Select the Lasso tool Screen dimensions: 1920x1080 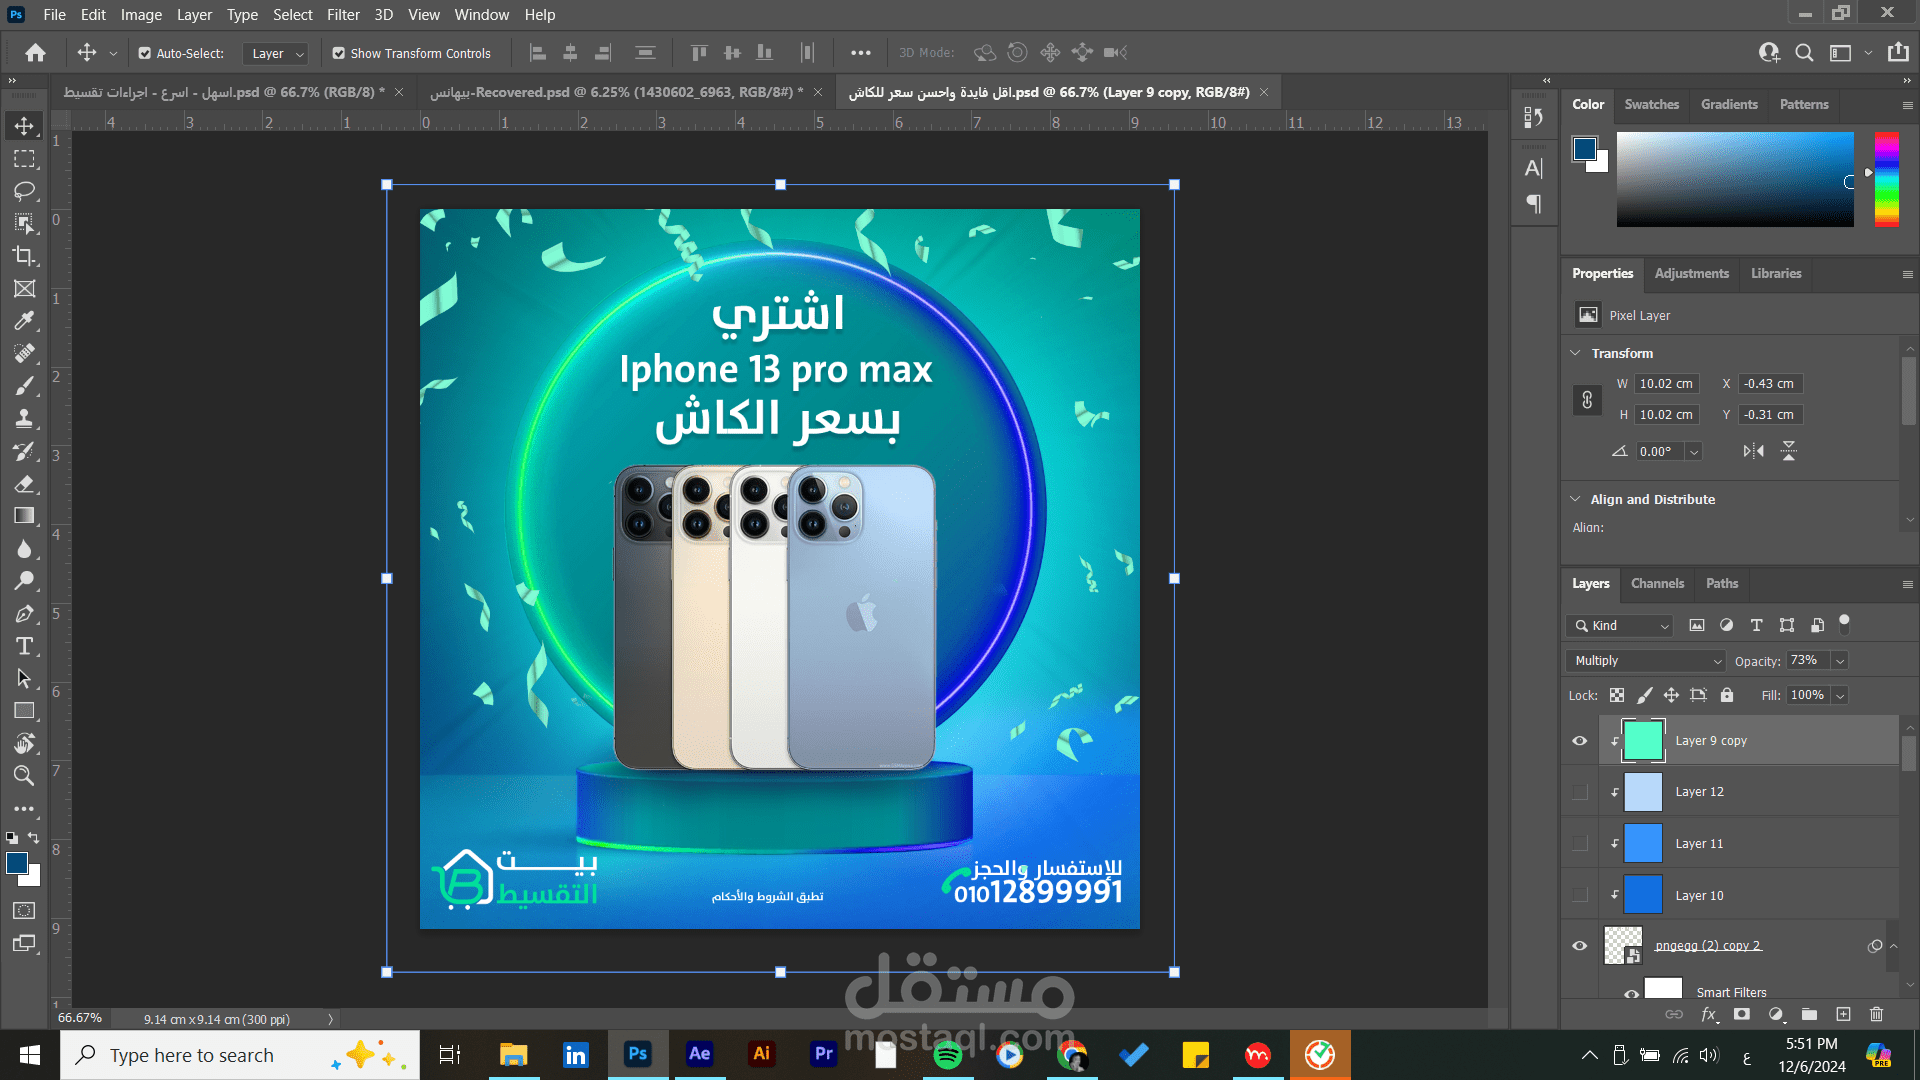(24, 191)
